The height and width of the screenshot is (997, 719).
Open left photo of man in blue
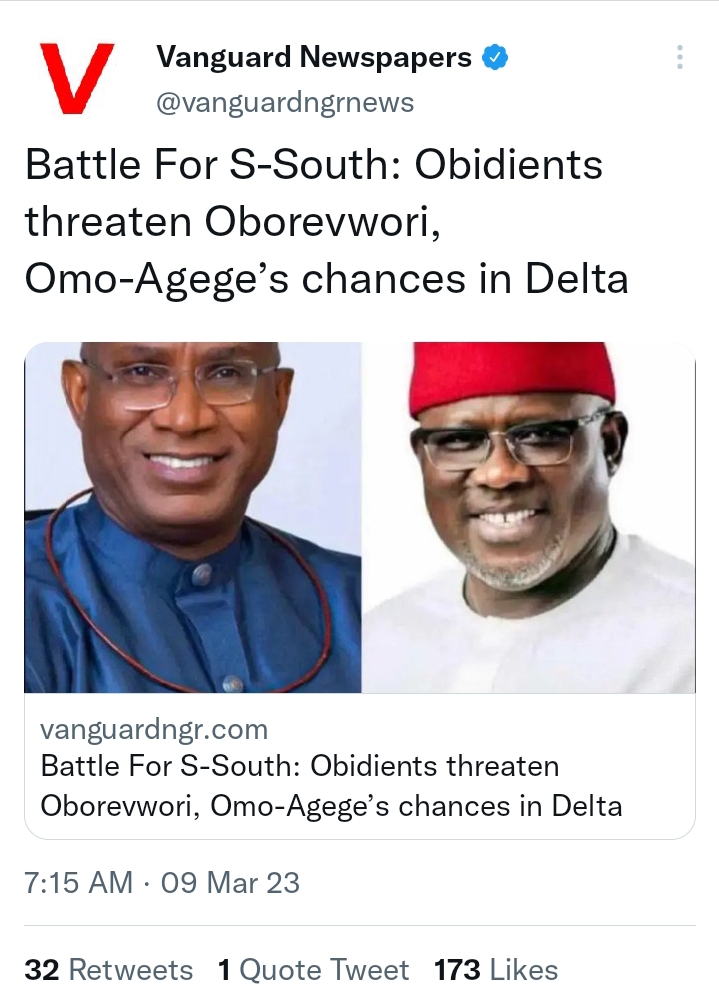pyautogui.click(x=193, y=517)
